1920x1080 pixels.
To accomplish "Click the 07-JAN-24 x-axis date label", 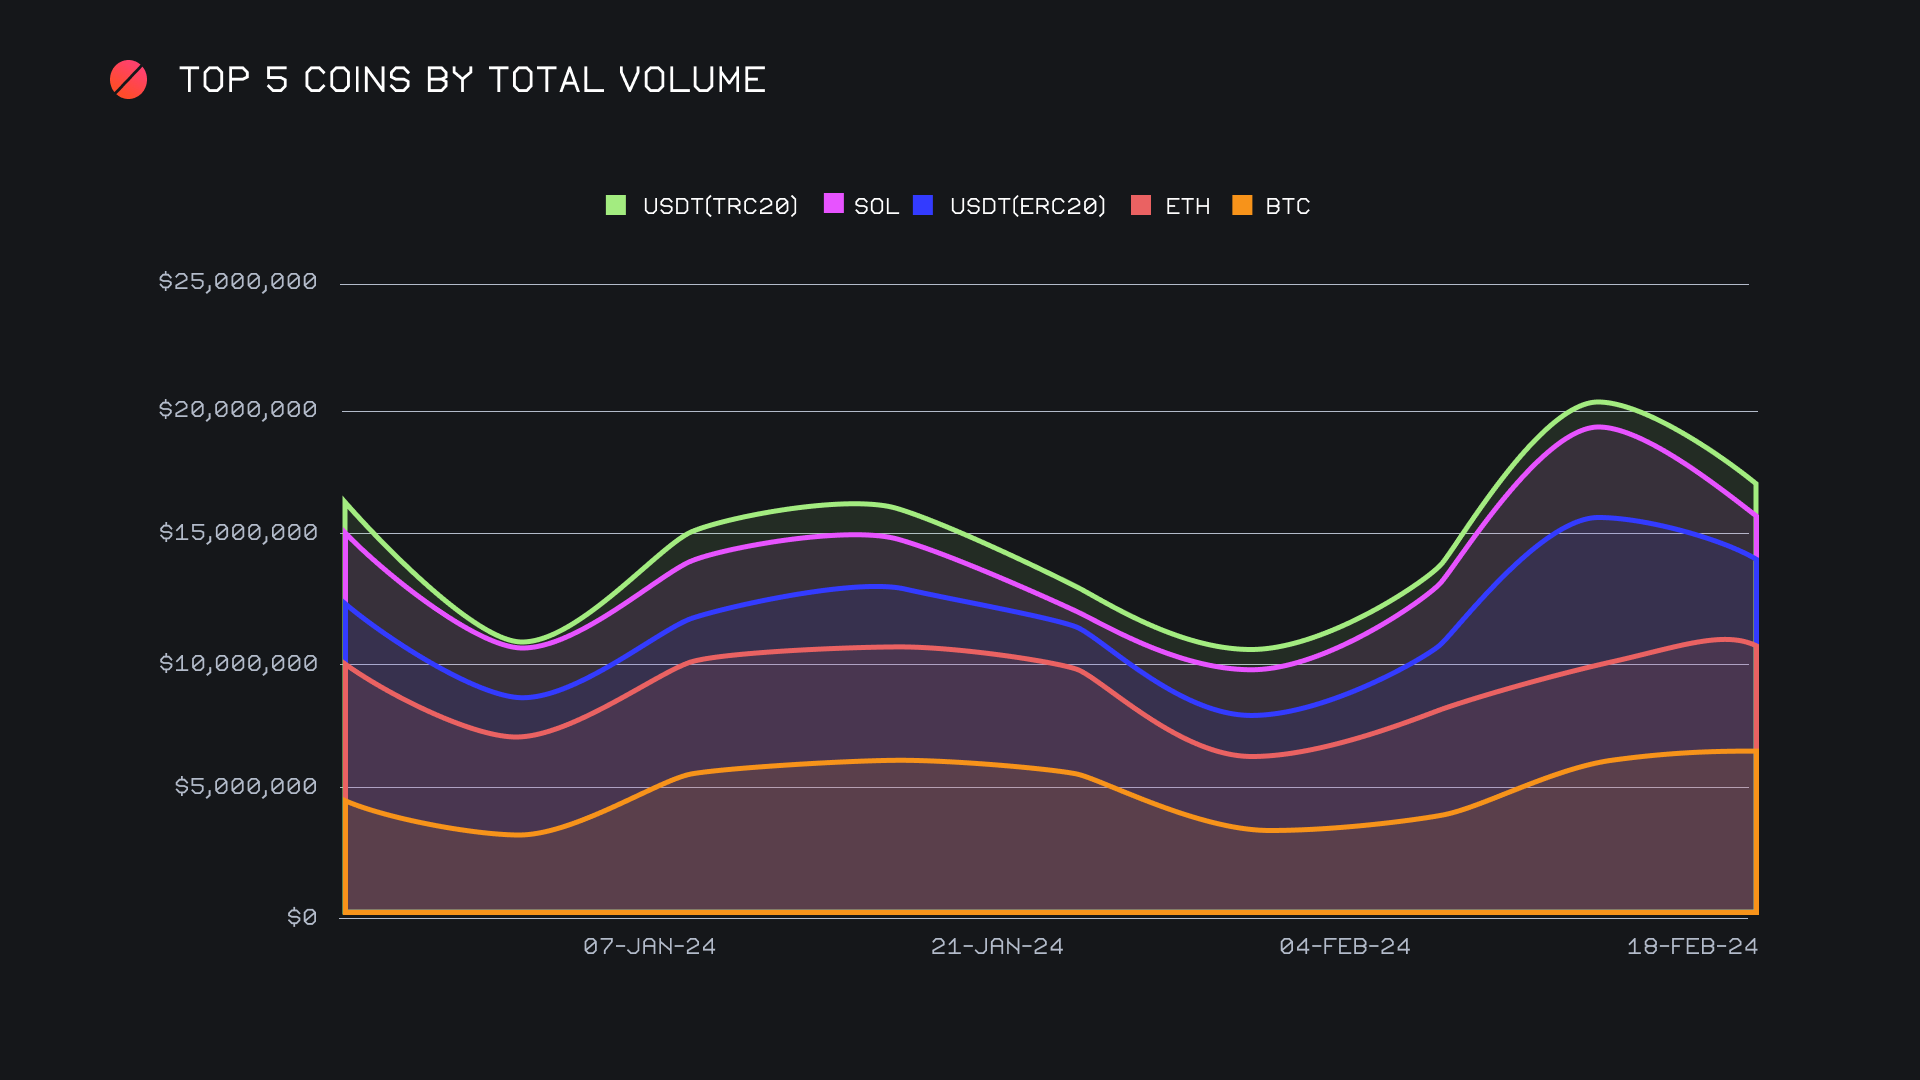I will pyautogui.click(x=650, y=946).
